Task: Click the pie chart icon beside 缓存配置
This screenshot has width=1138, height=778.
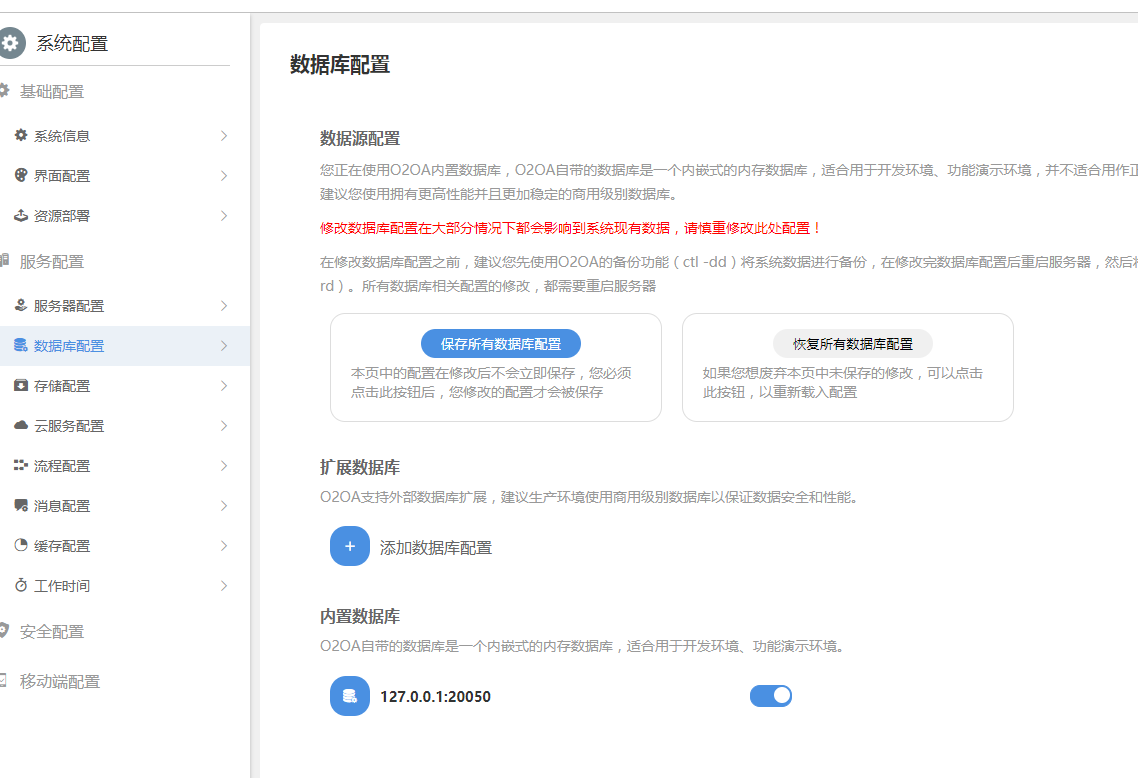Action: point(21,545)
